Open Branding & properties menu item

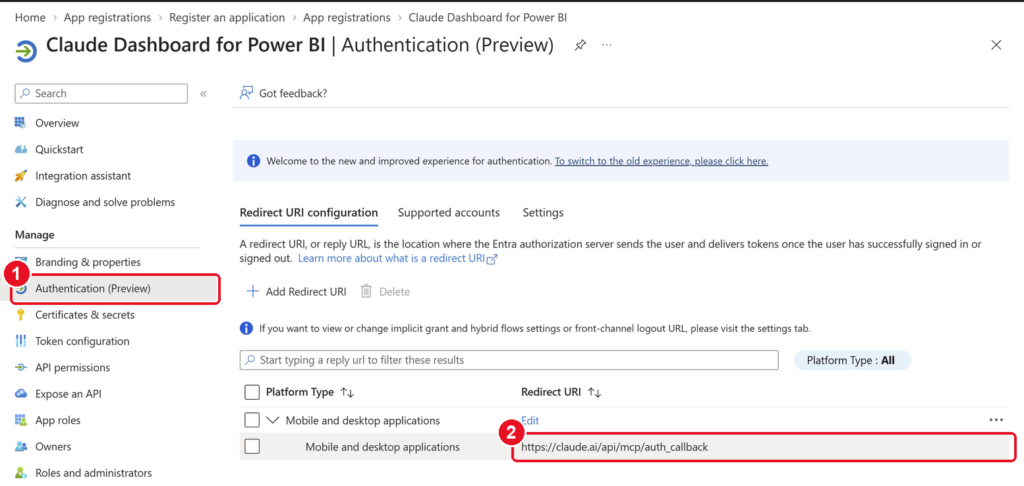(88, 262)
